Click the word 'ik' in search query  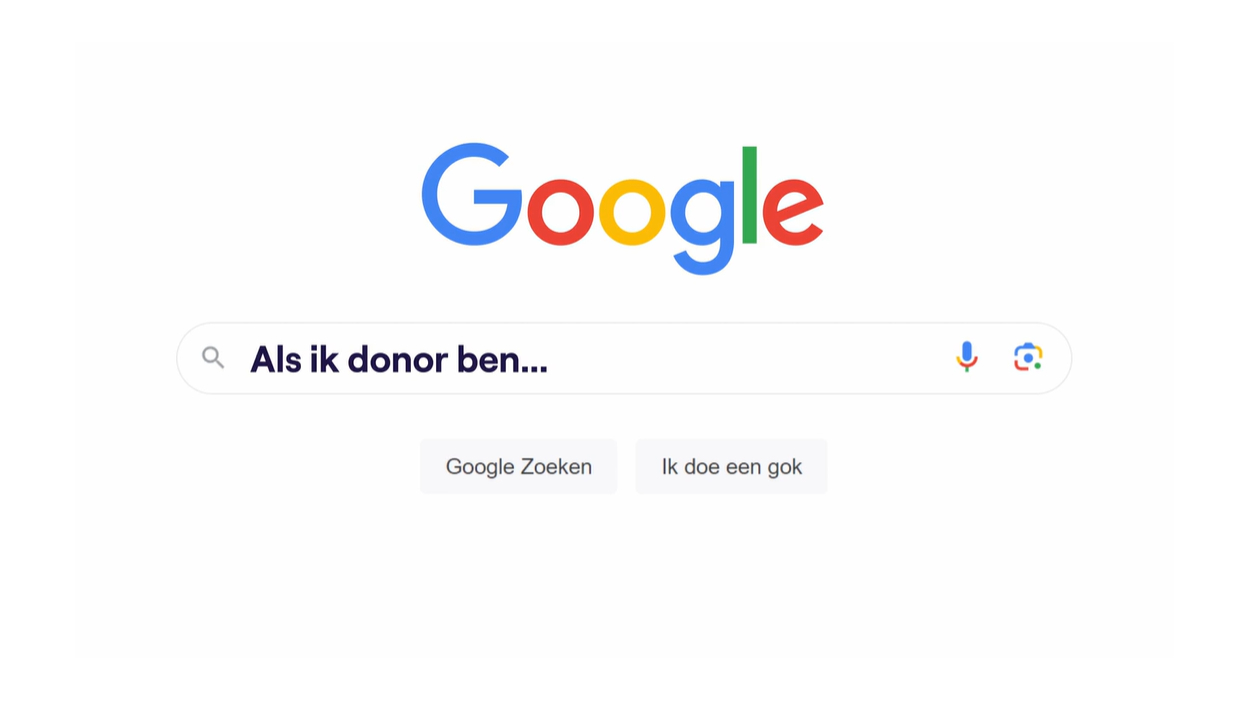pos(325,359)
